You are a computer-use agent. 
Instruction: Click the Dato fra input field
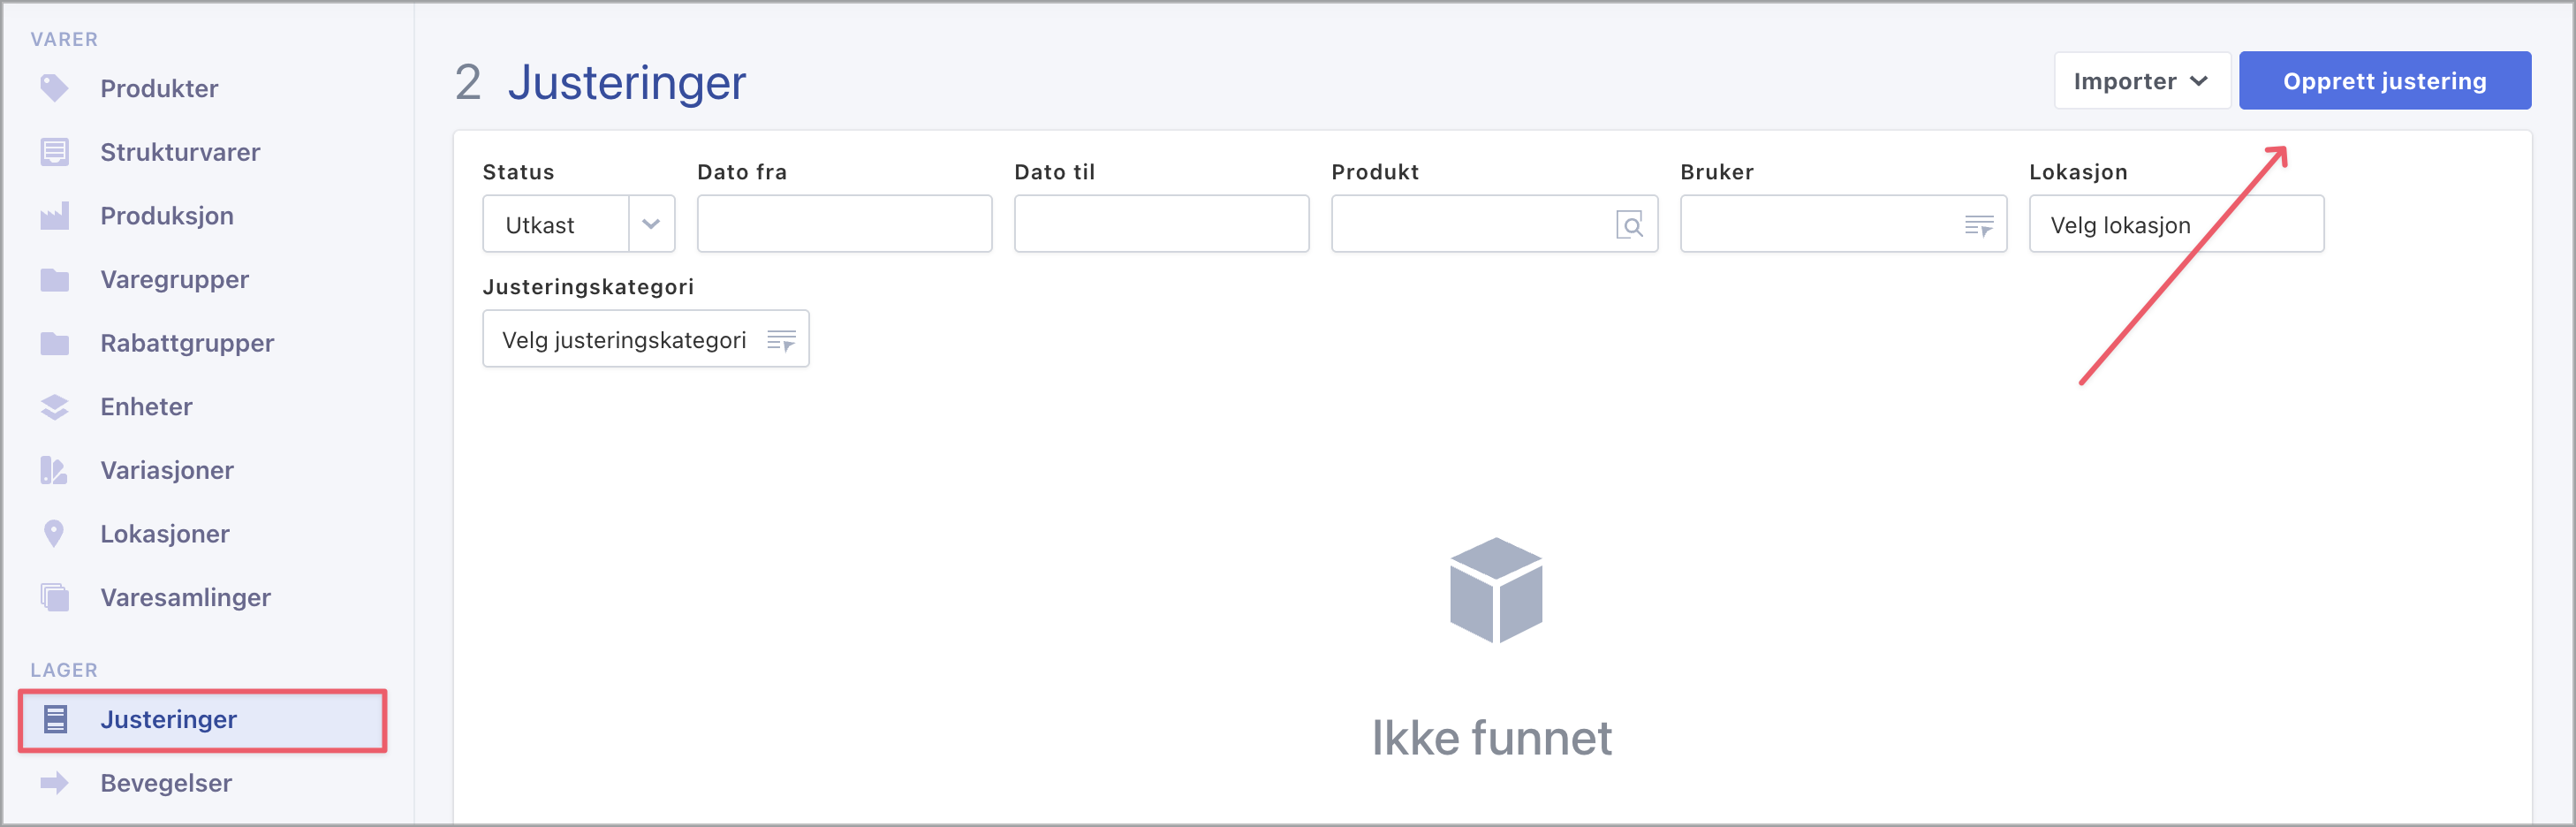(843, 225)
